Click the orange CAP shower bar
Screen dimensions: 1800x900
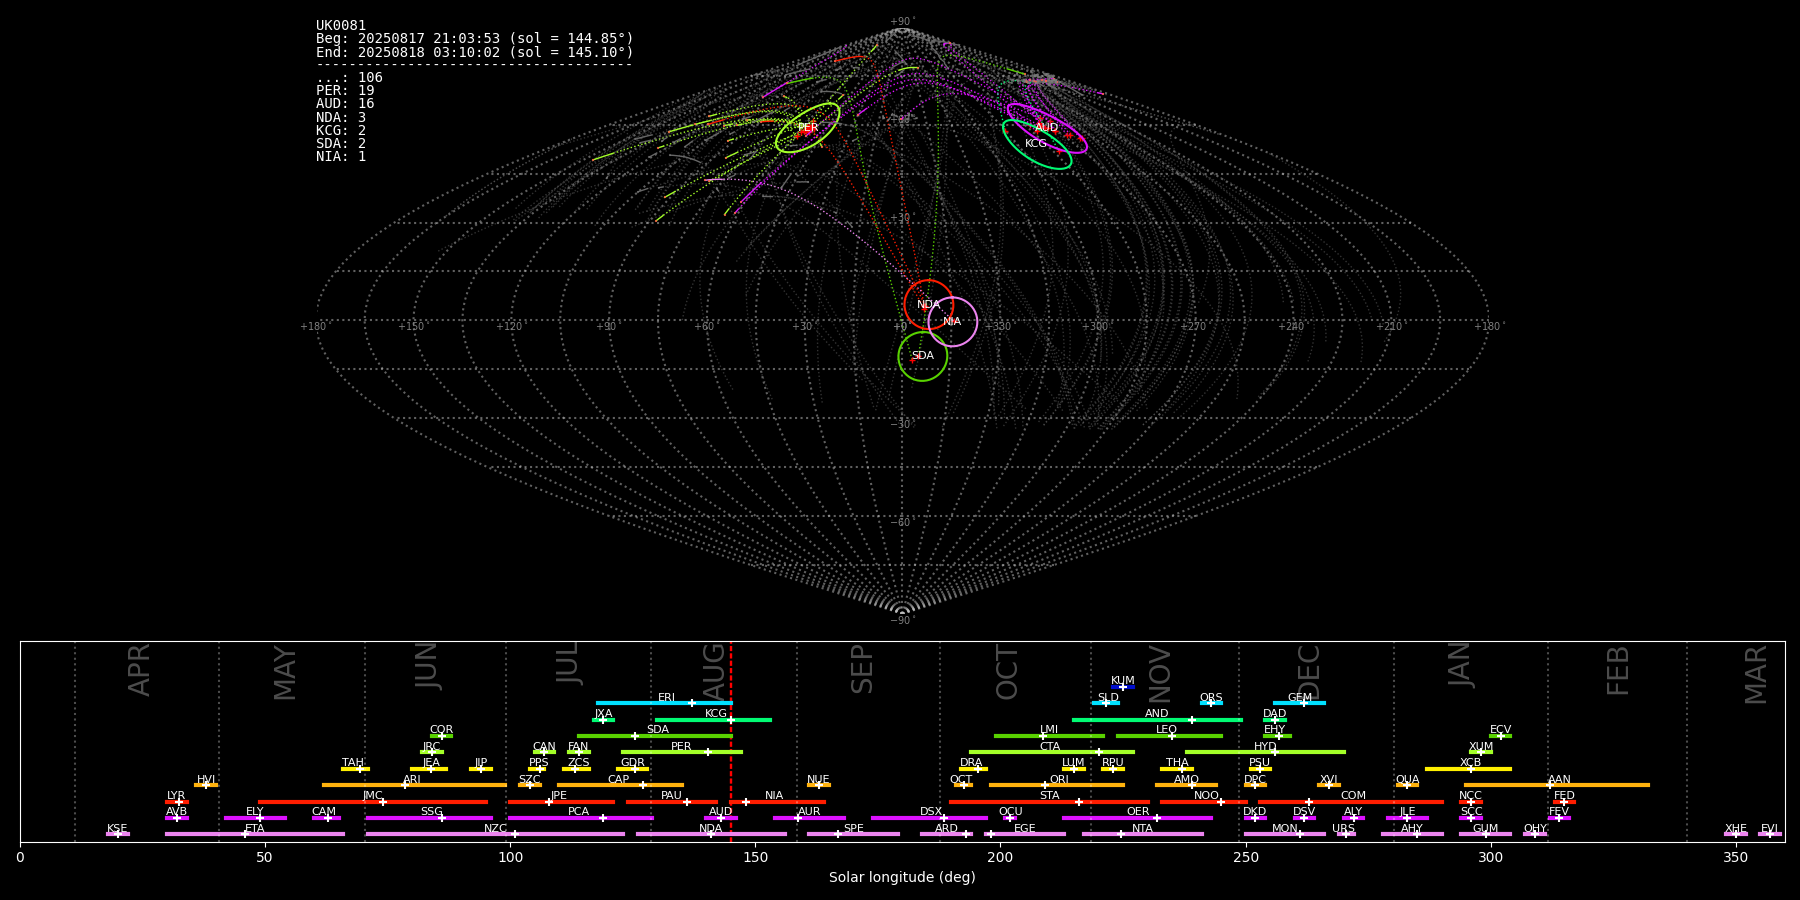pyautogui.click(x=621, y=785)
